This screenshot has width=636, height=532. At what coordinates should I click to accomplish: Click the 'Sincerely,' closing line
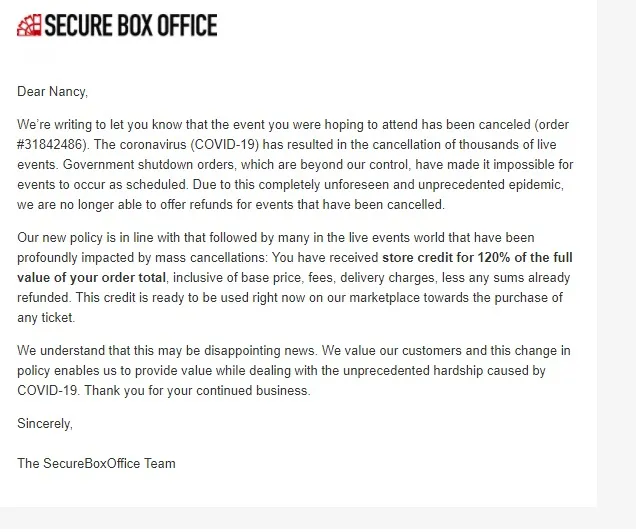[x=45, y=424]
